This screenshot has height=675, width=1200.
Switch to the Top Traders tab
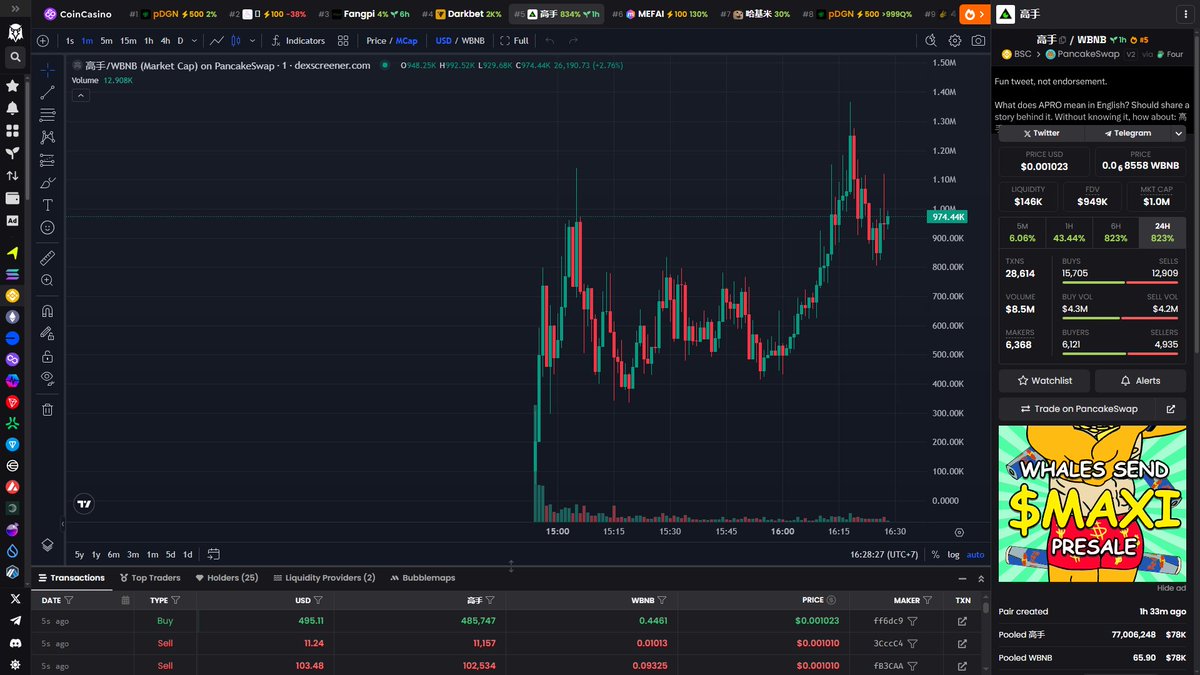point(149,578)
